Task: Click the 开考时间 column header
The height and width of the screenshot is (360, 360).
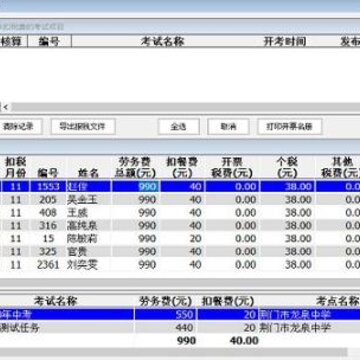Action: click(285, 42)
